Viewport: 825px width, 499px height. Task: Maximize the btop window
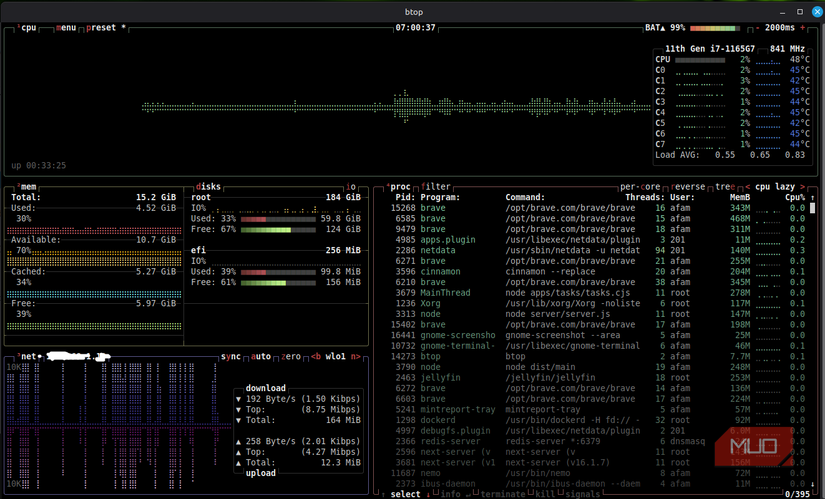tap(800, 12)
